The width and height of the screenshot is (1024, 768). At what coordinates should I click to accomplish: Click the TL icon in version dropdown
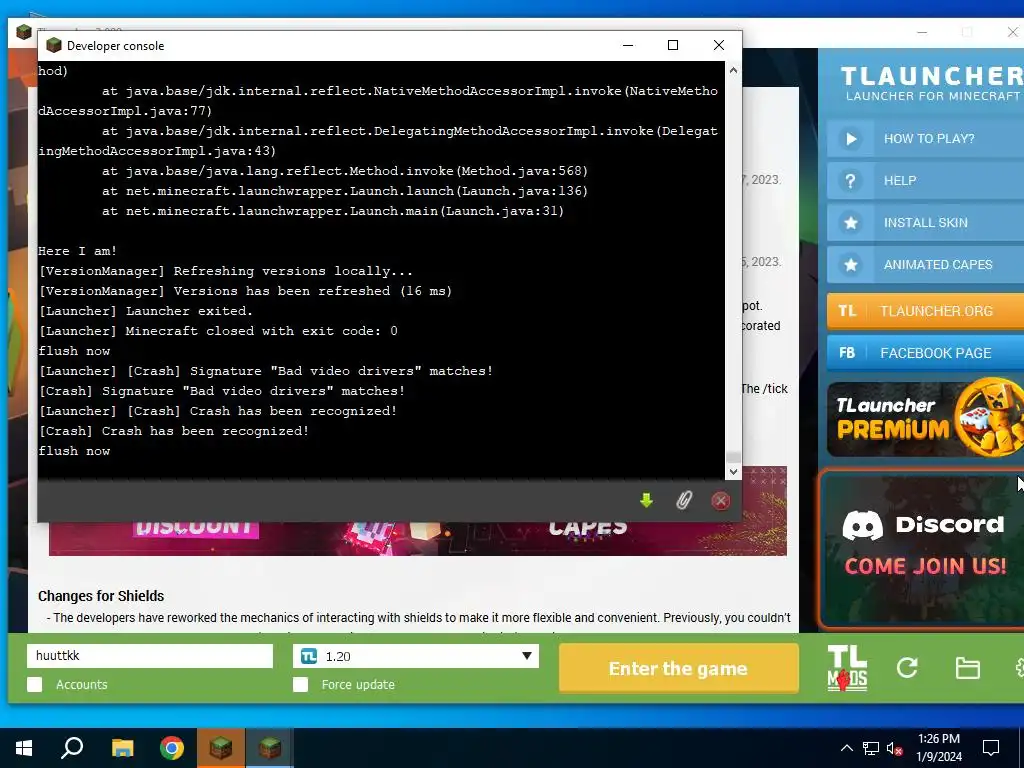coord(309,656)
